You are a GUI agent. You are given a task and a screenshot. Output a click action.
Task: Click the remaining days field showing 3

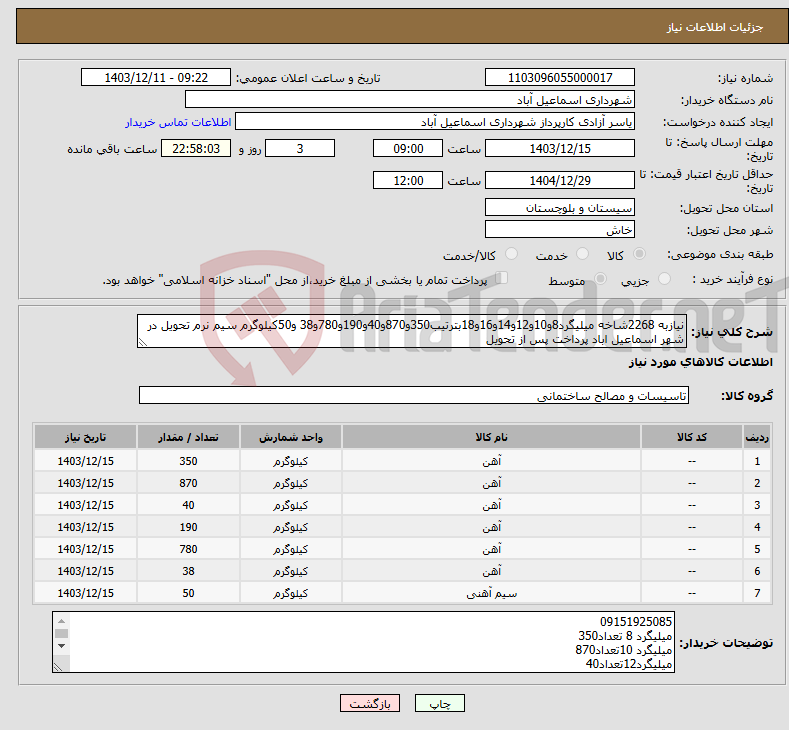[x=300, y=148]
